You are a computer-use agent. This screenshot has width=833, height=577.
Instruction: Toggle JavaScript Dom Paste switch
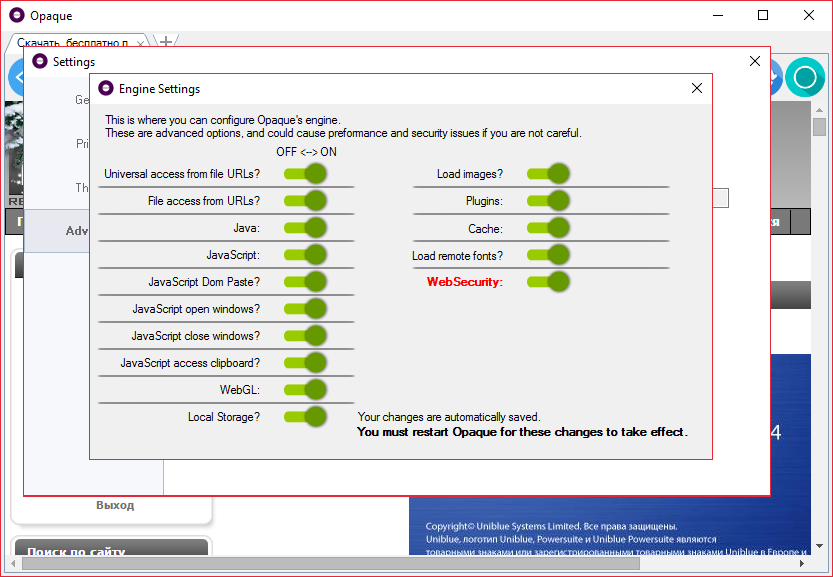point(305,282)
